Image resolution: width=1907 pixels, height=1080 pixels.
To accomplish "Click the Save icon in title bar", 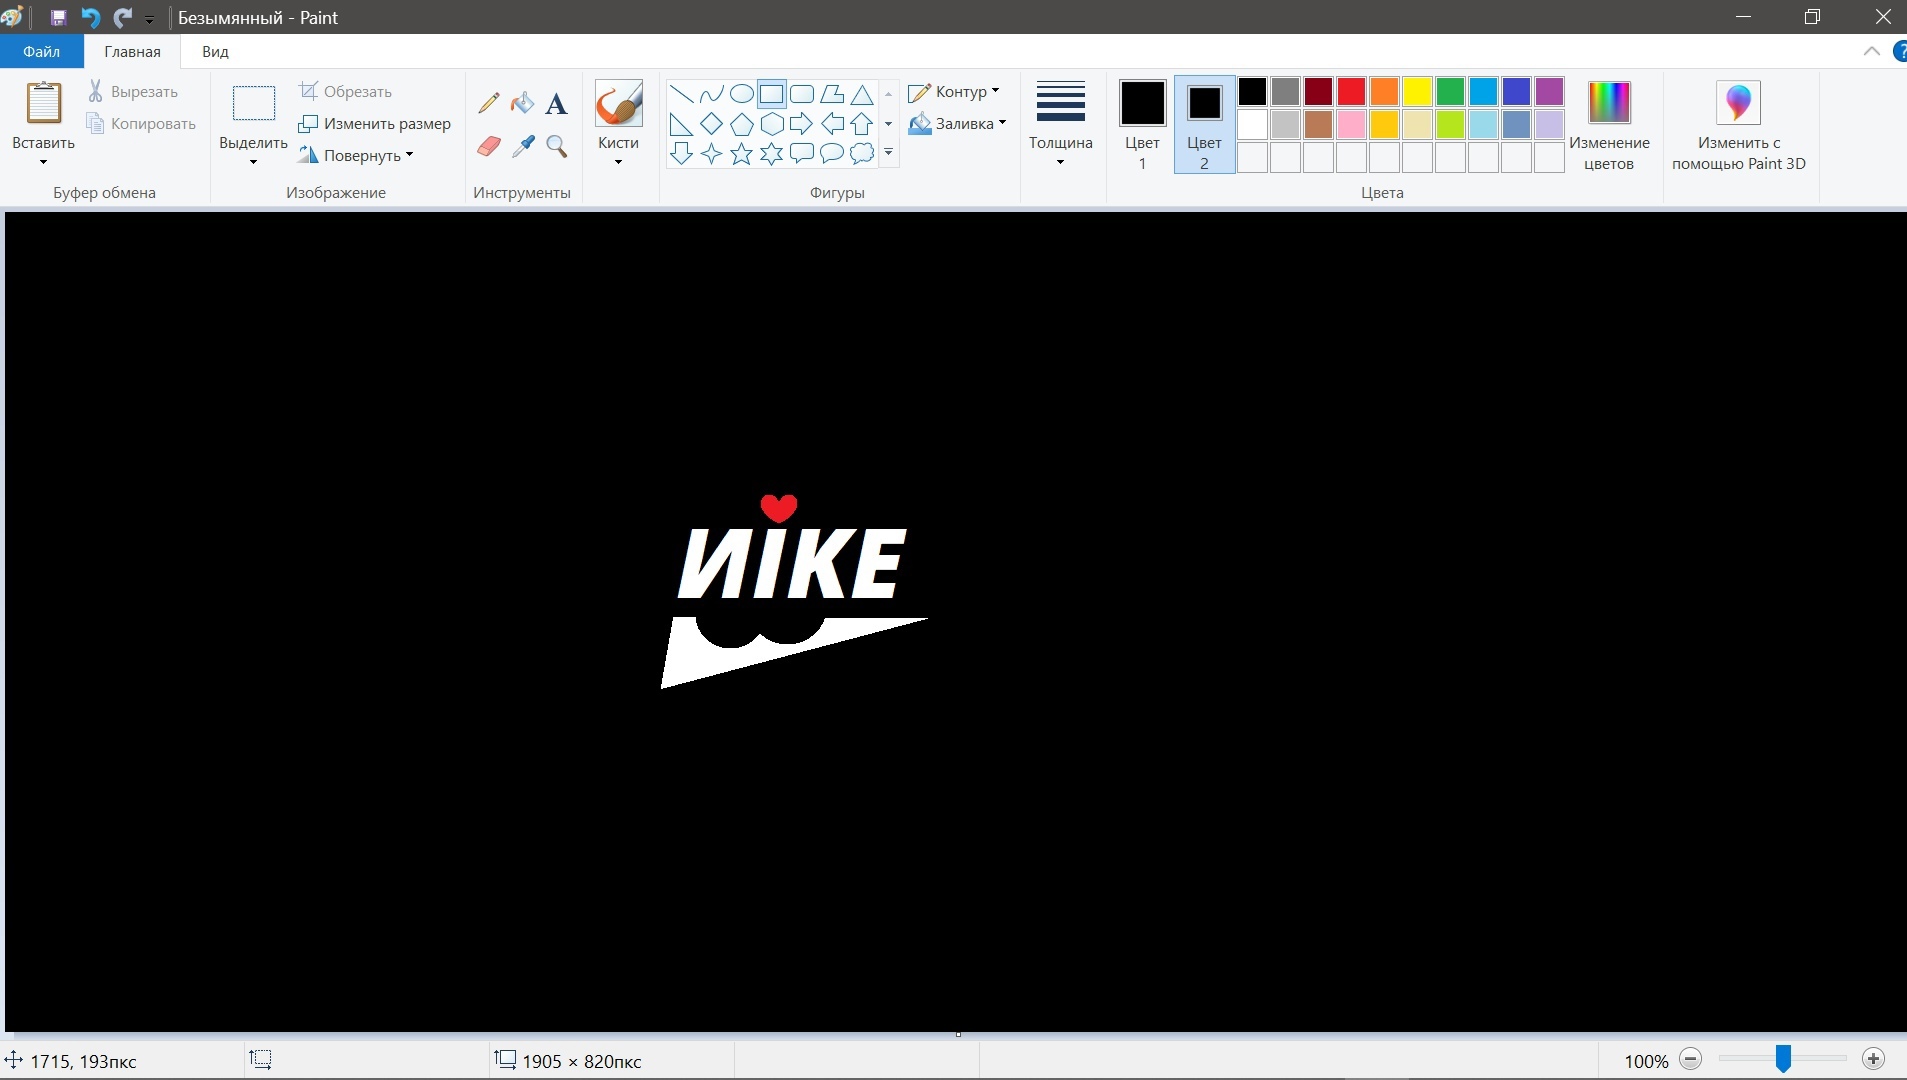I will [x=58, y=18].
